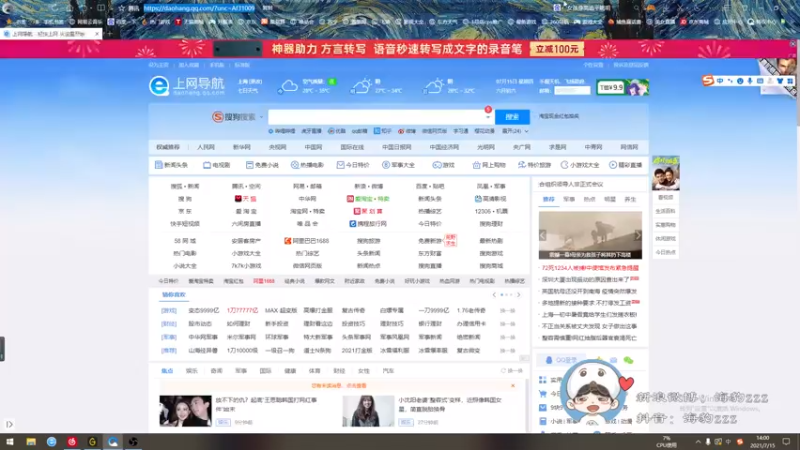Click the 天猫 link with red icon
Image resolution: width=800 pixels, height=450 pixels.
pos(245,198)
